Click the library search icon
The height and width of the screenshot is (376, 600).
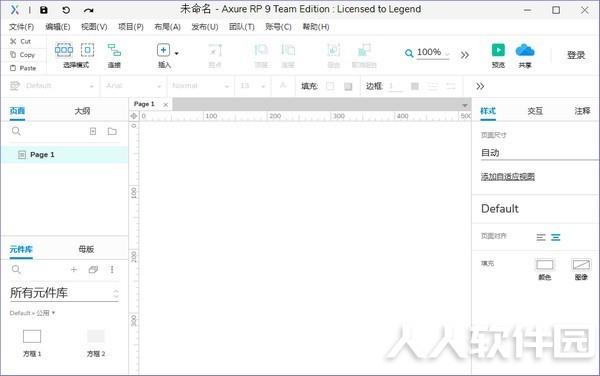(16, 269)
